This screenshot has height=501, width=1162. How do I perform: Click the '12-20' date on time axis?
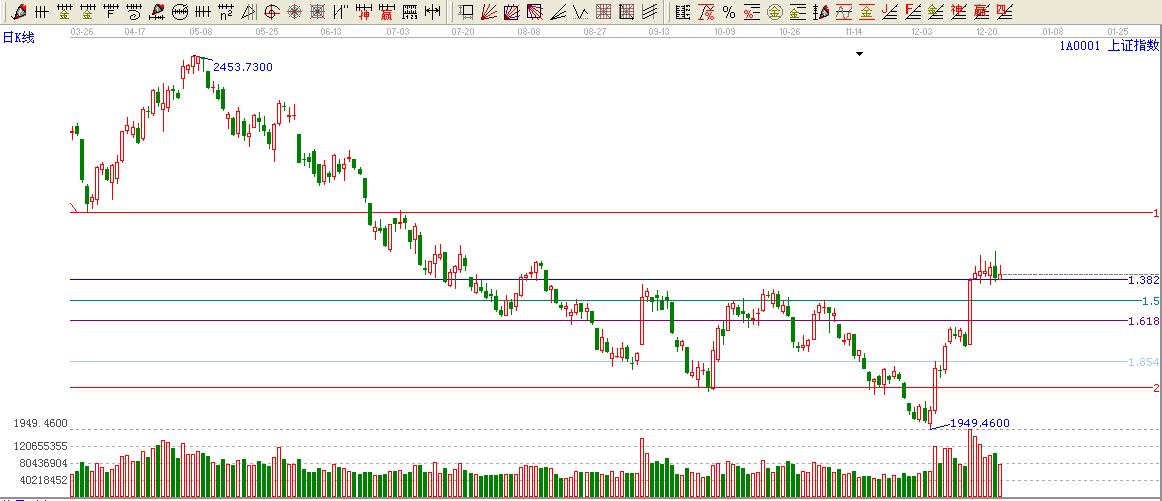click(986, 31)
